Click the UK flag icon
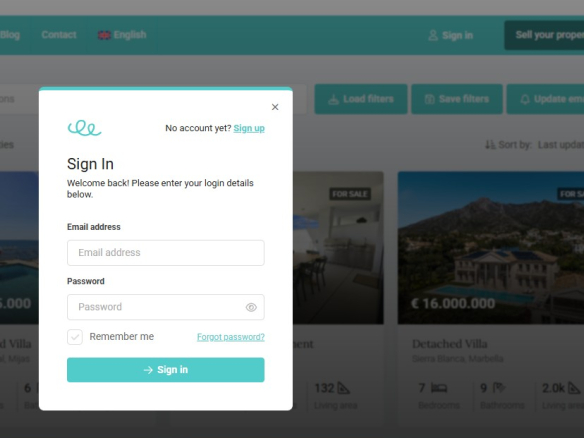The height and width of the screenshot is (438, 584). 104,35
